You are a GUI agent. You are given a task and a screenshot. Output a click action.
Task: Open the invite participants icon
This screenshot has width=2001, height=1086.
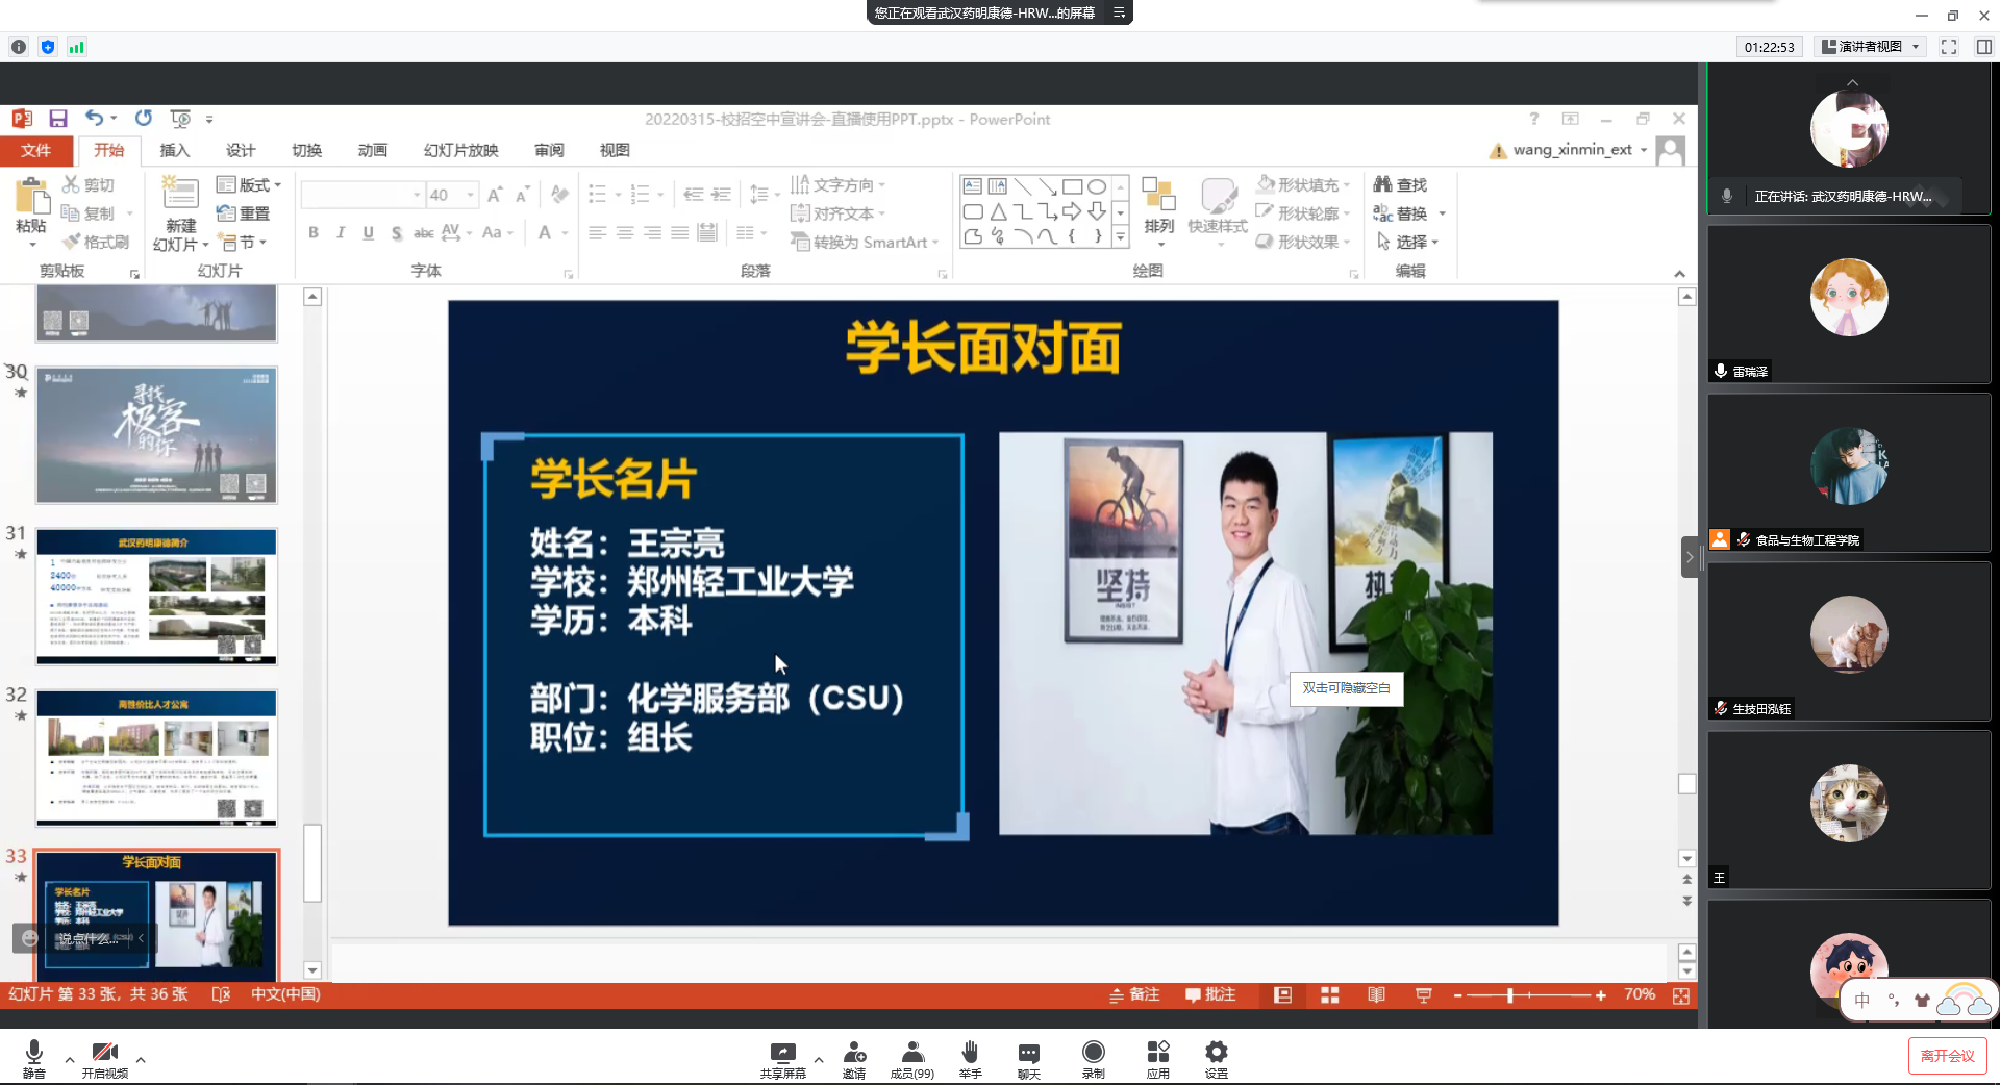coord(854,1053)
